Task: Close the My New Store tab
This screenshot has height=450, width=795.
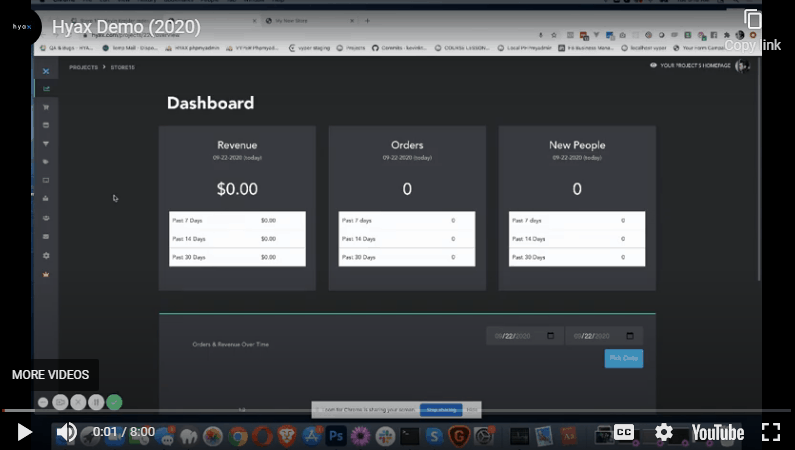Action: point(352,21)
